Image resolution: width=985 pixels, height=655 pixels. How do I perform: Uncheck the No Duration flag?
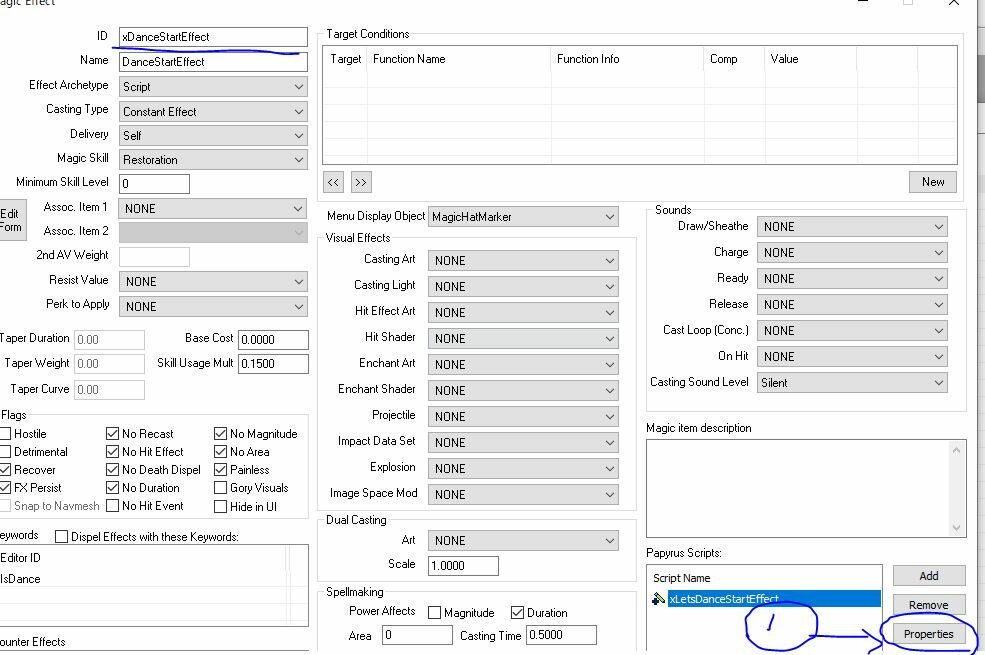[112, 488]
